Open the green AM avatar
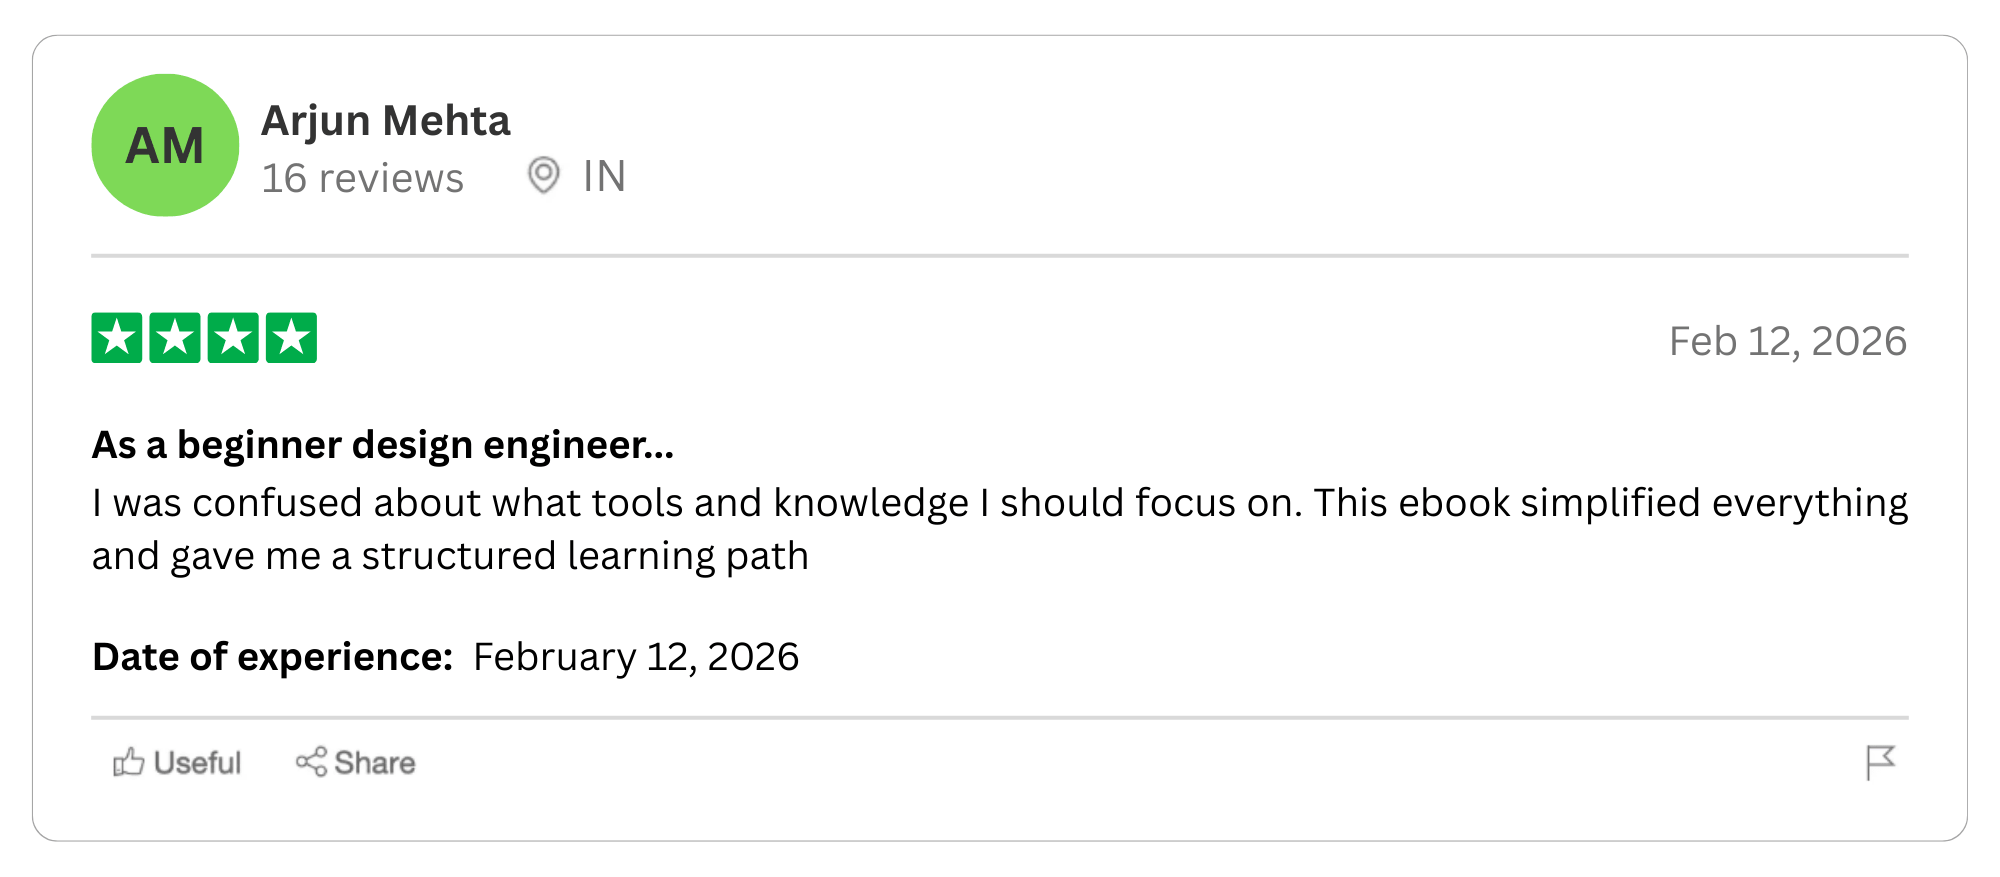The height and width of the screenshot is (877, 2000). [x=165, y=145]
